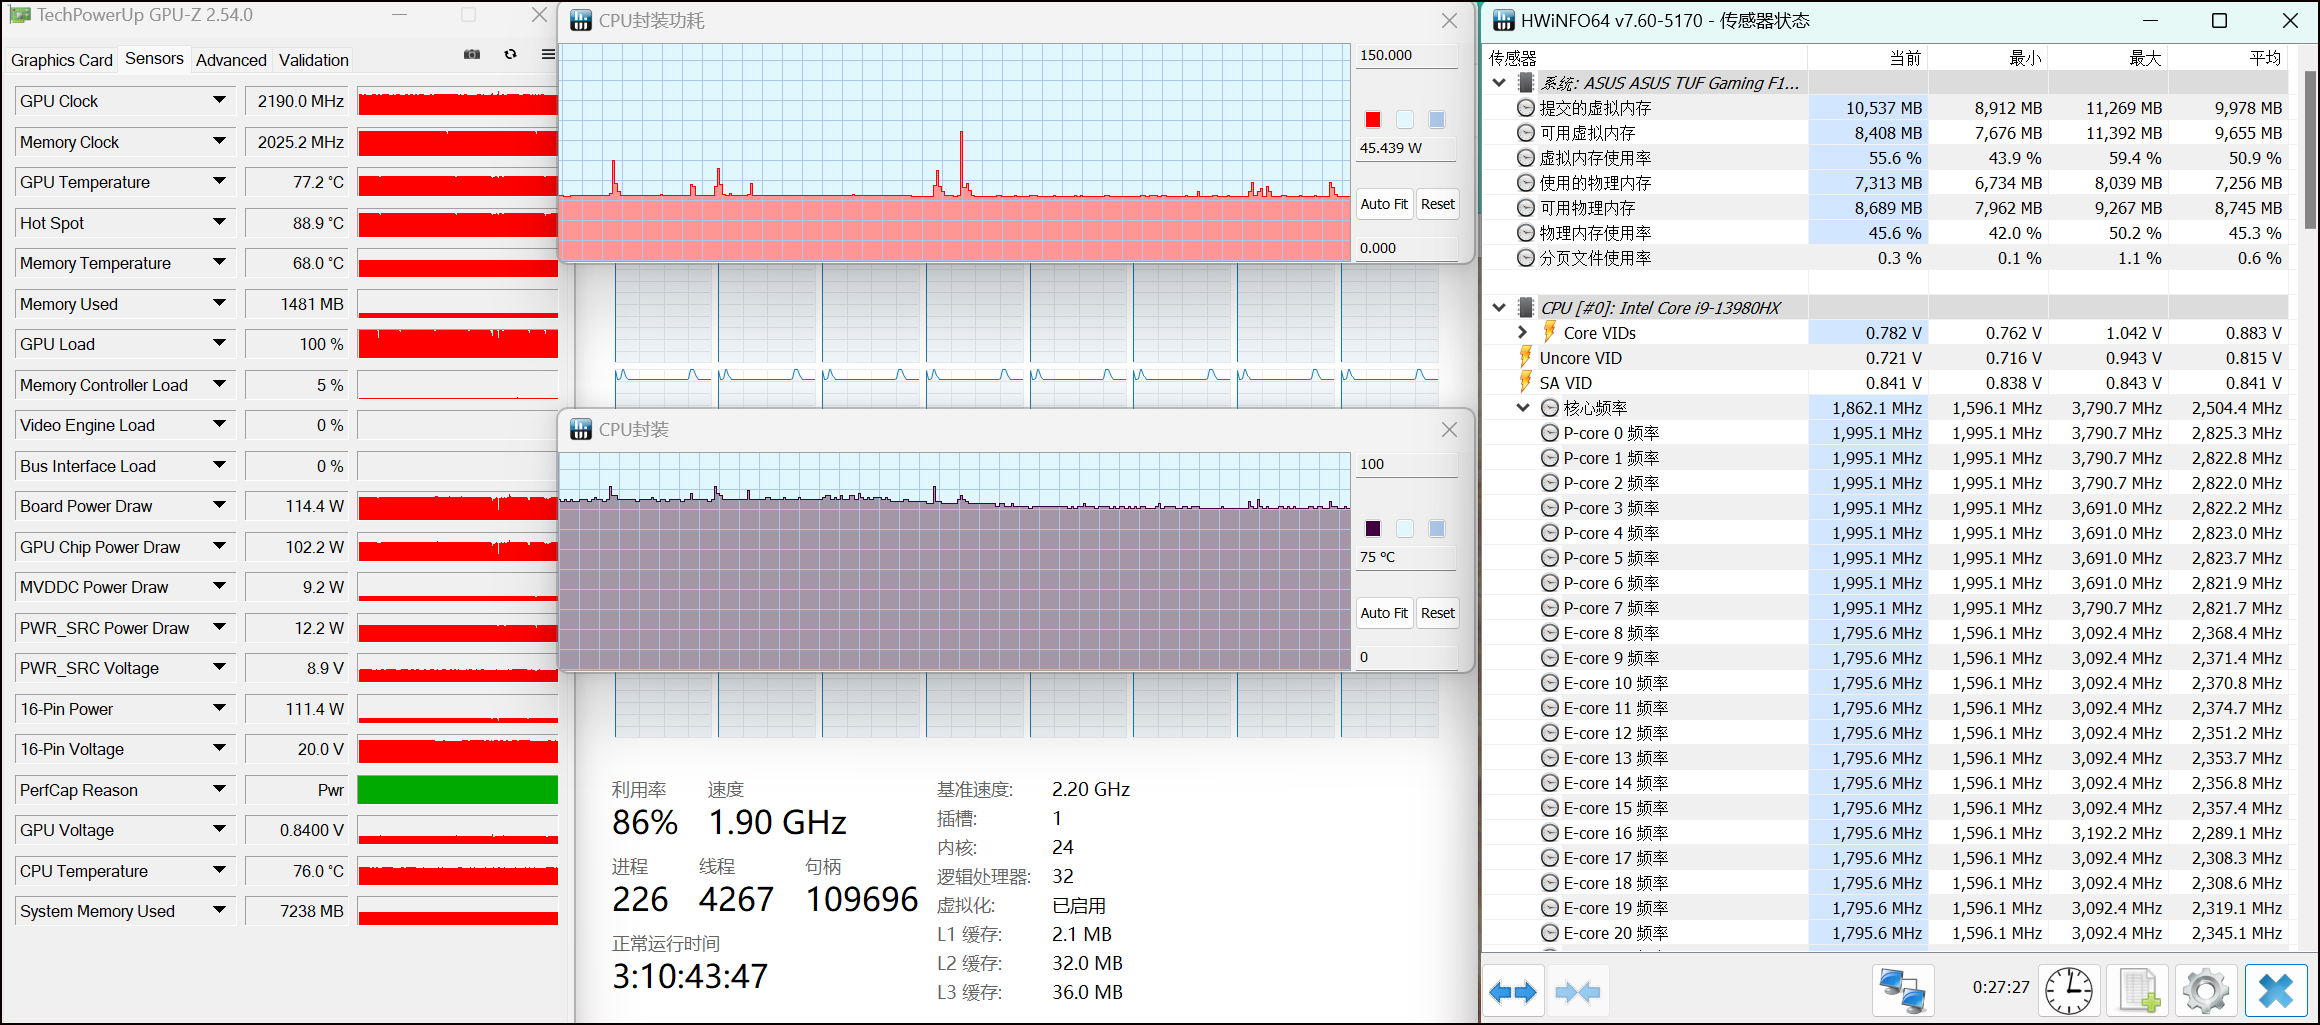The height and width of the screenshot is (1025, 2320).
Task: Click Reset in the CPU封装 graph
Action: (x=1438, y=613)
